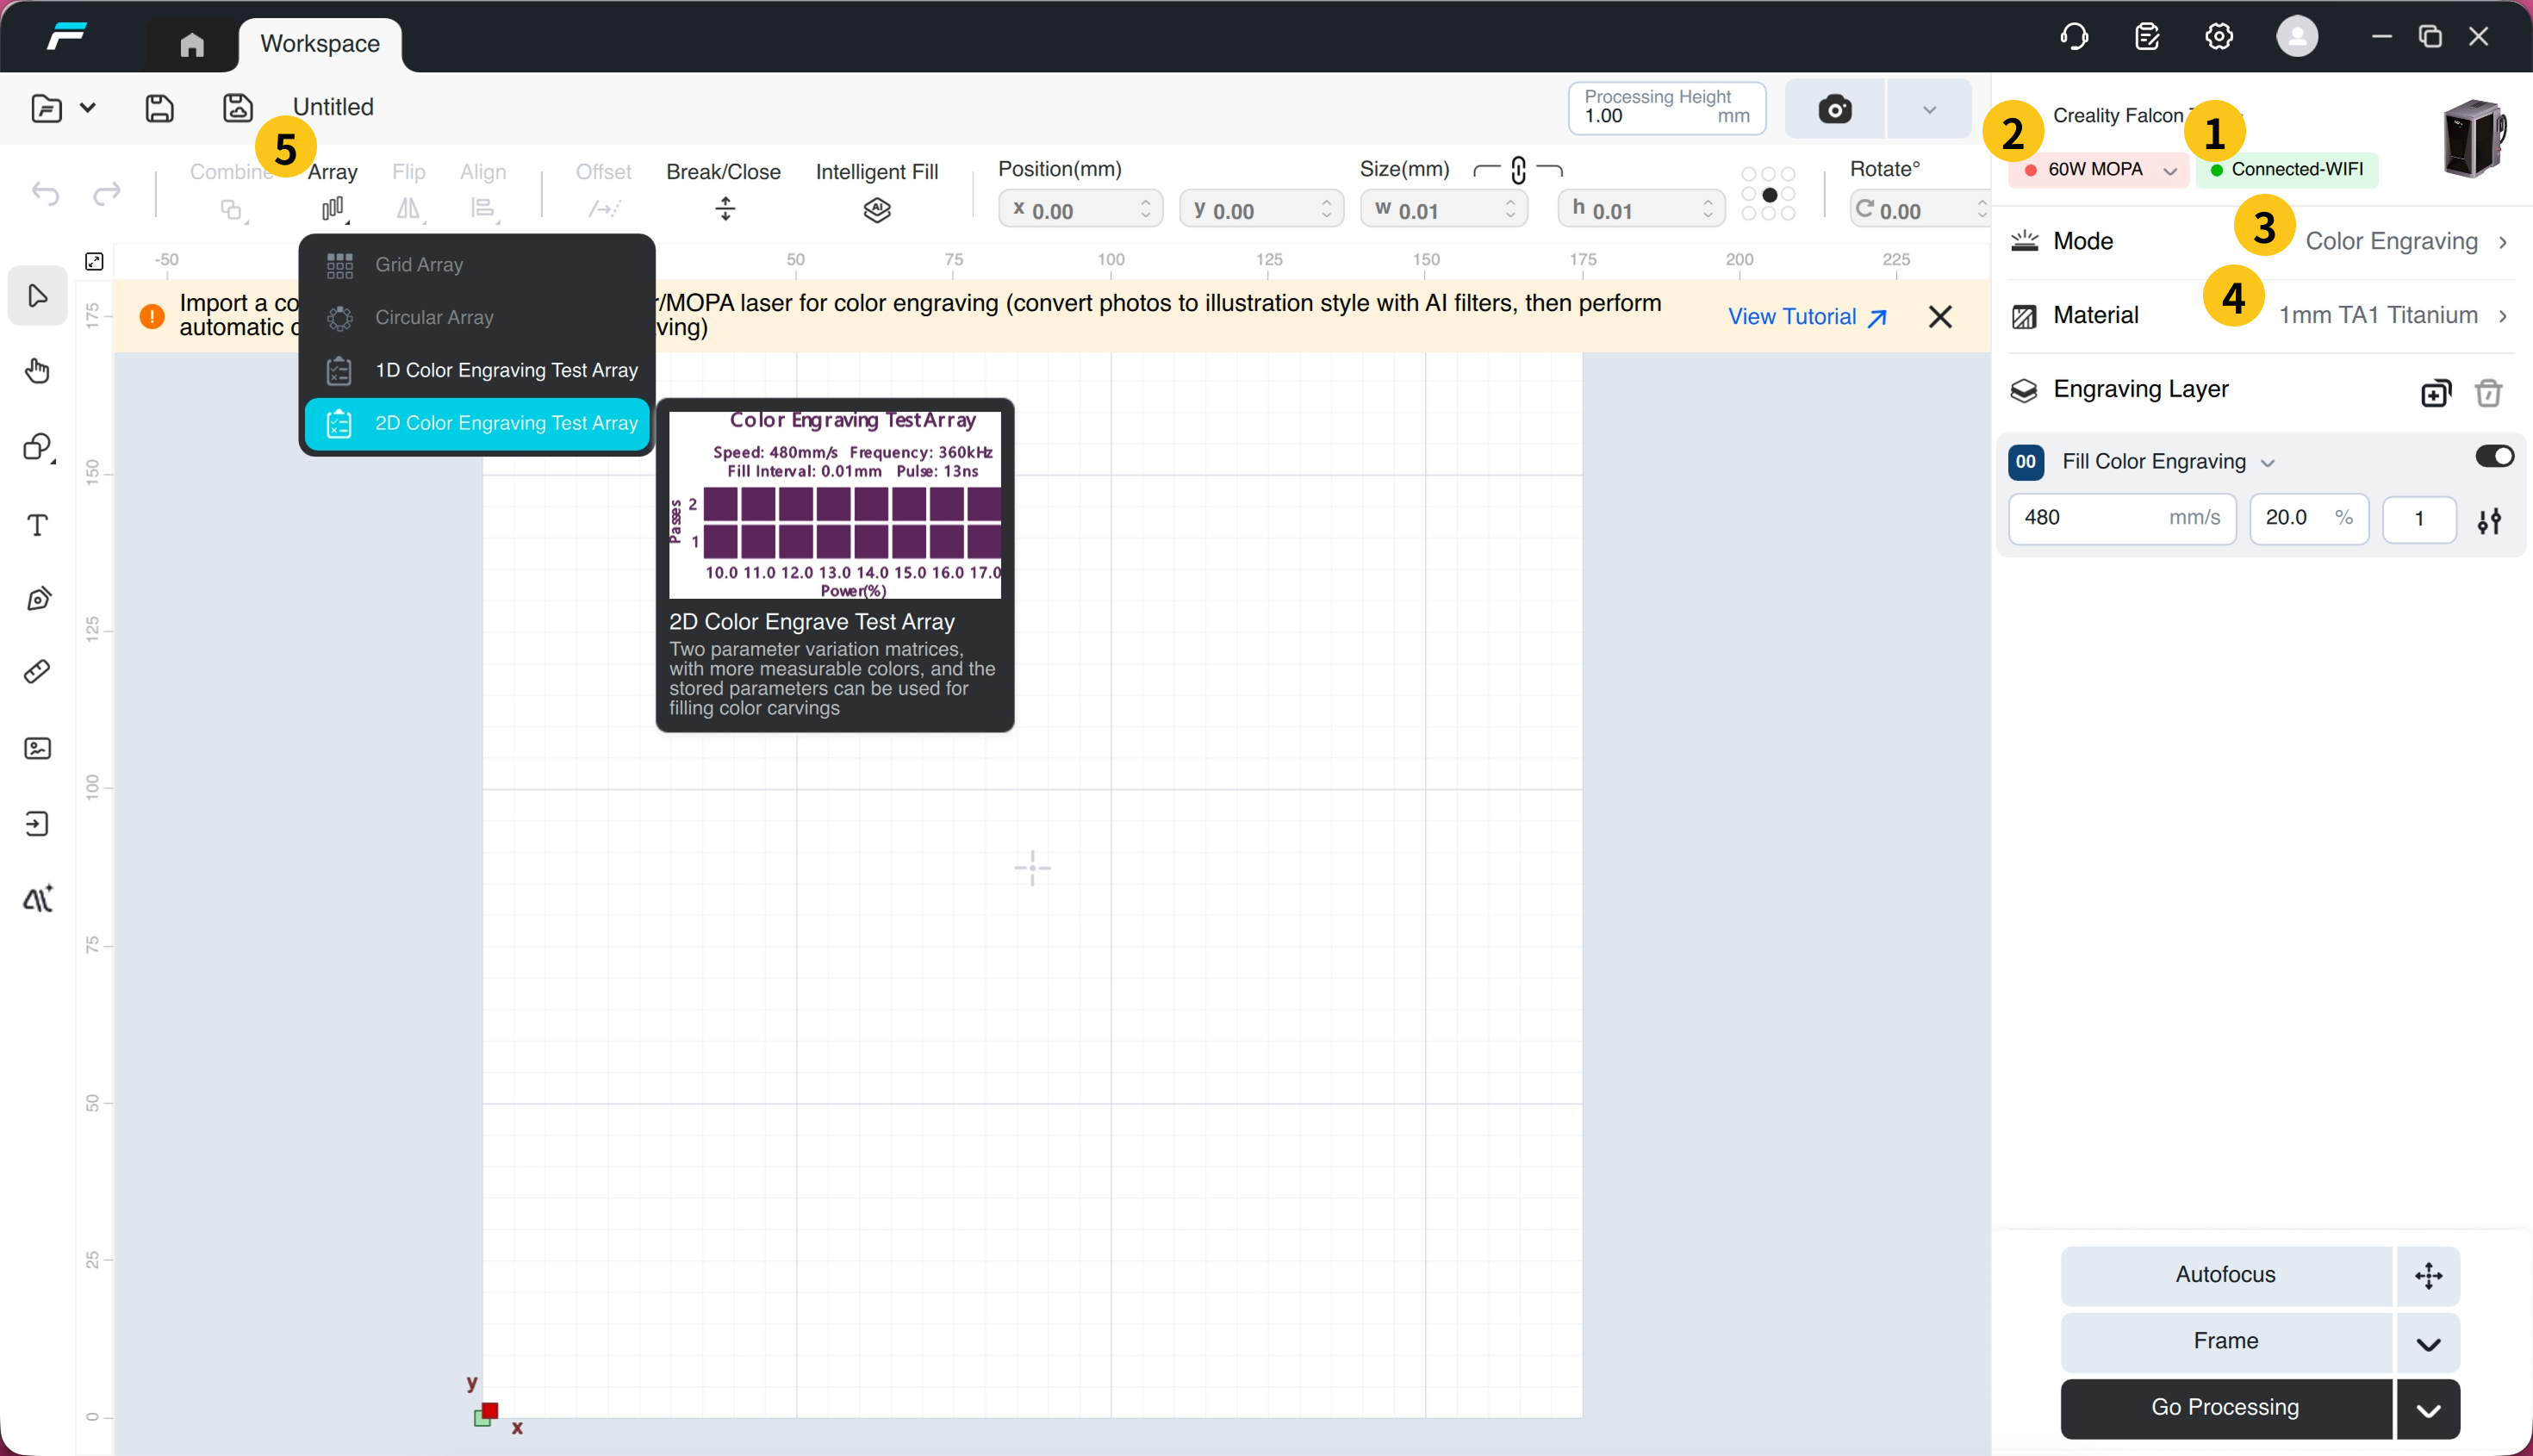Select the top-right anchor point

pos(1788,174)
